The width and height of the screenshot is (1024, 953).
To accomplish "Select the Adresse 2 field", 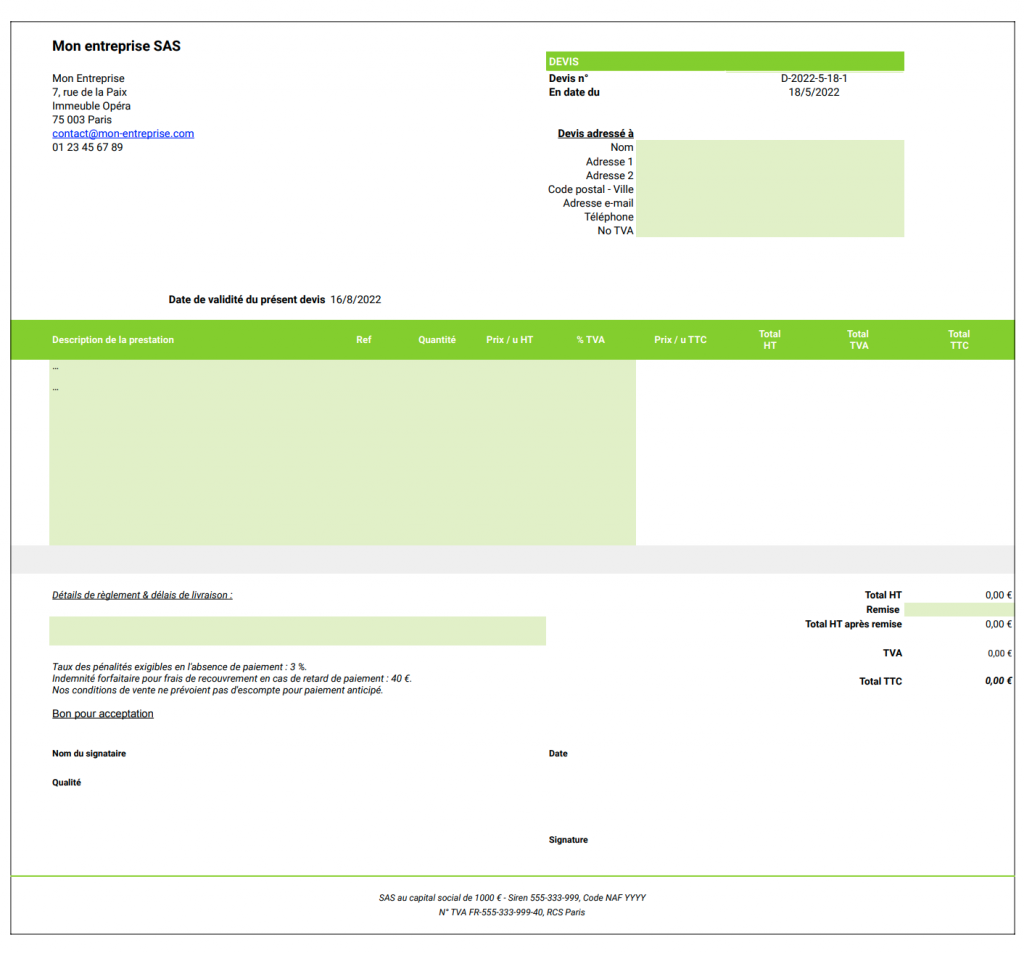I will [x=769, y=176].
